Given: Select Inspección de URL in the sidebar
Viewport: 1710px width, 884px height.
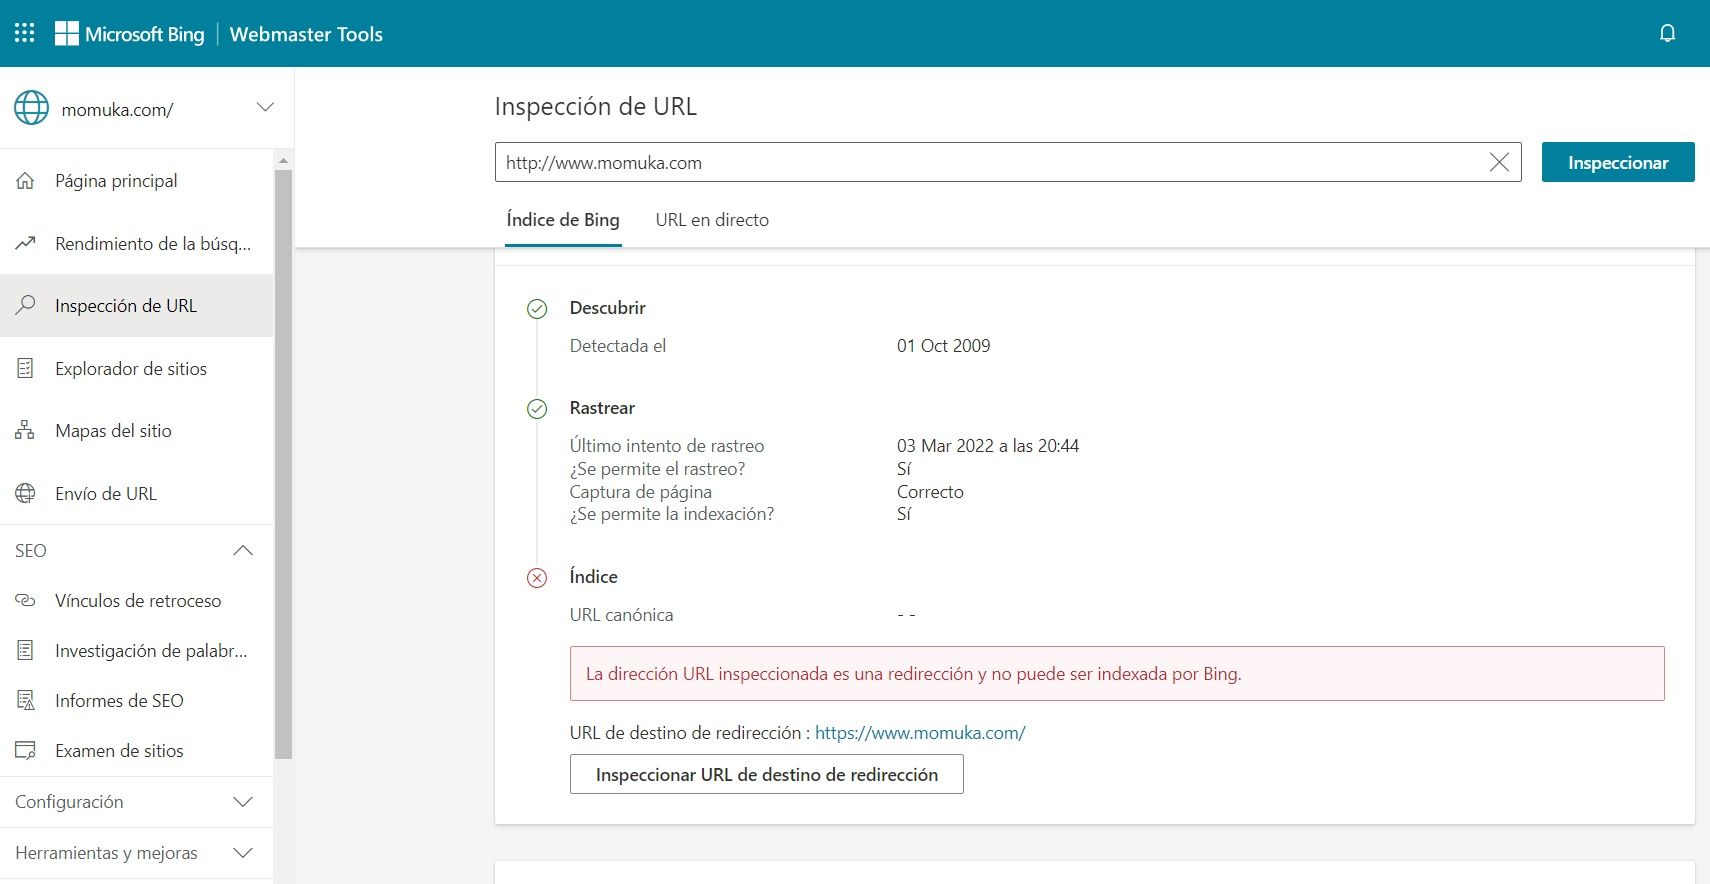Looking at the screenshot, I should 136,305.
